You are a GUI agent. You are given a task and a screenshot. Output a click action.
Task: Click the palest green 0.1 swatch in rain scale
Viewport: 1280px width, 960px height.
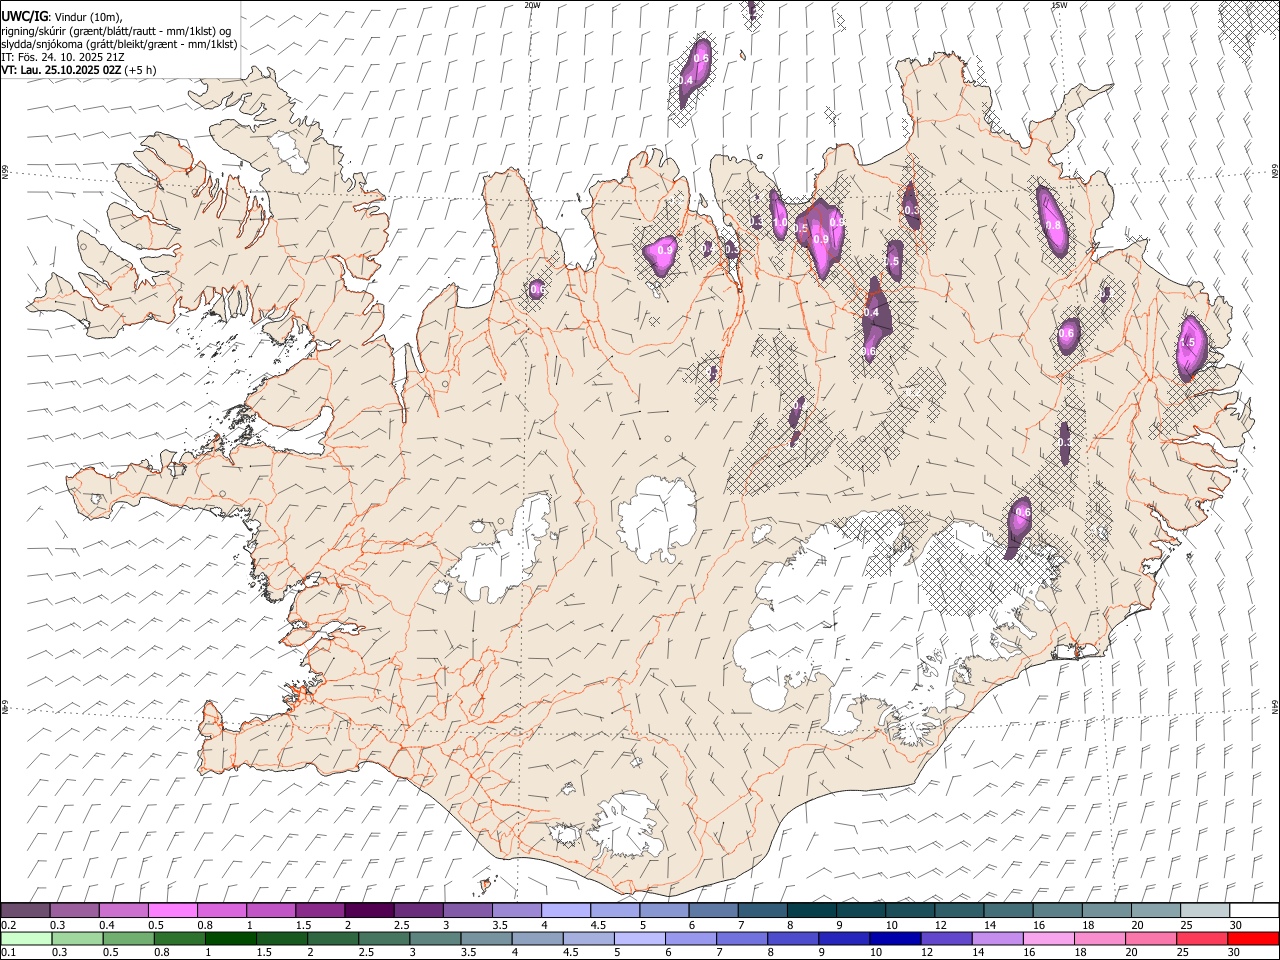26,938
